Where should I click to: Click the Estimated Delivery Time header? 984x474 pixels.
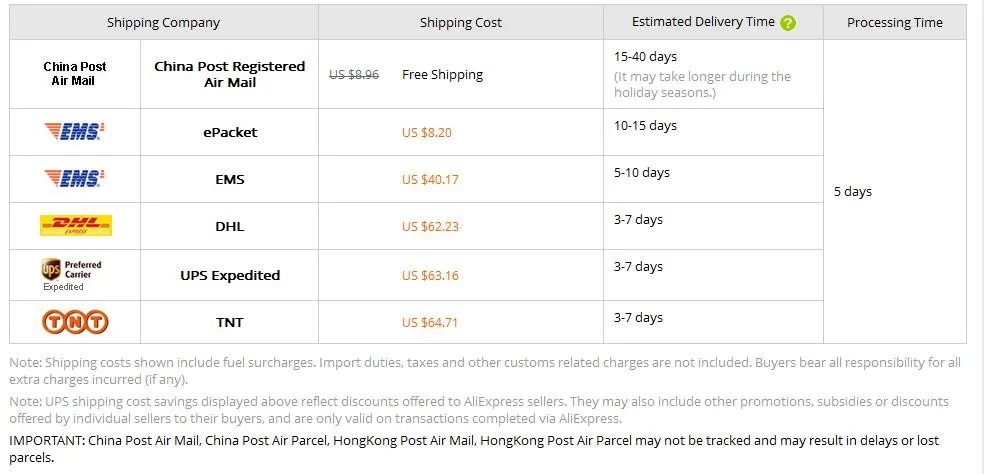[x=703, y=22]
